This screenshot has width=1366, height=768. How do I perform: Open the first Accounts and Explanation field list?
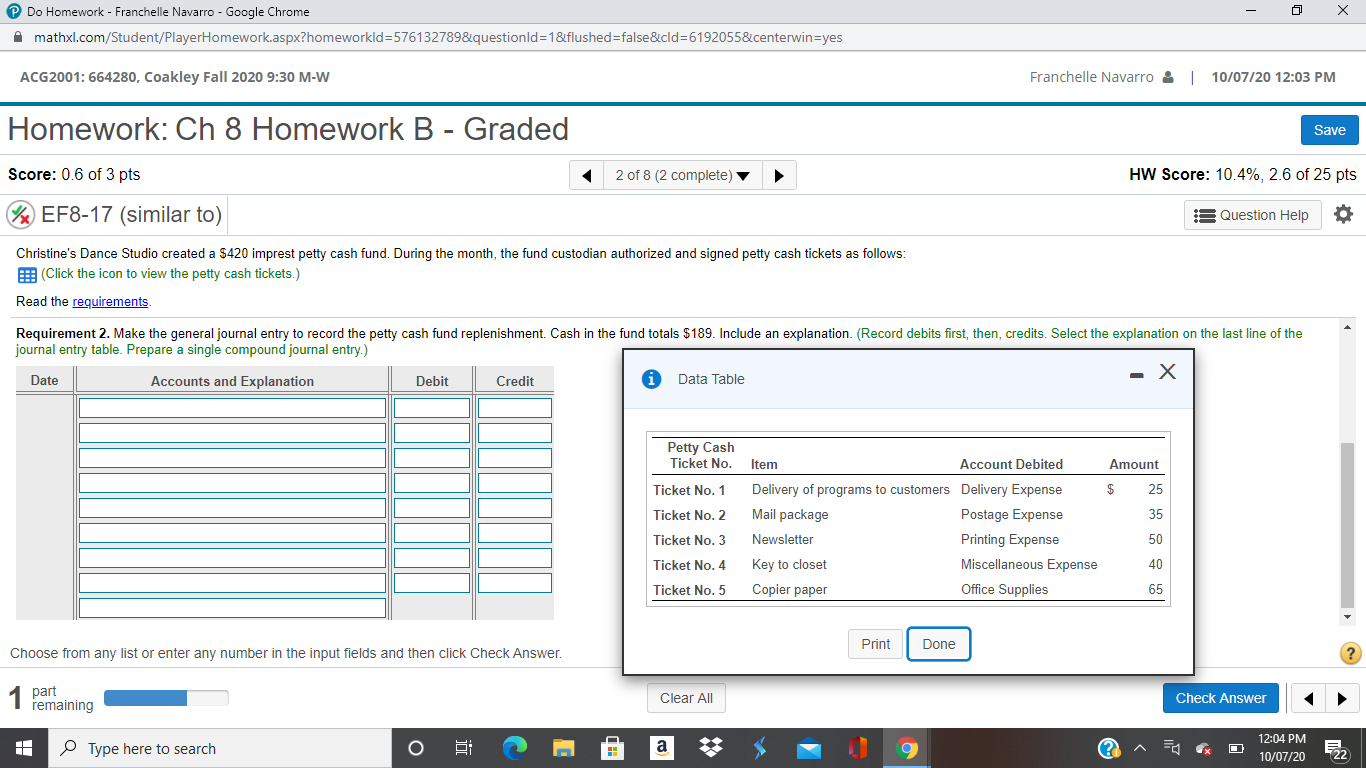tap(232, 407)
